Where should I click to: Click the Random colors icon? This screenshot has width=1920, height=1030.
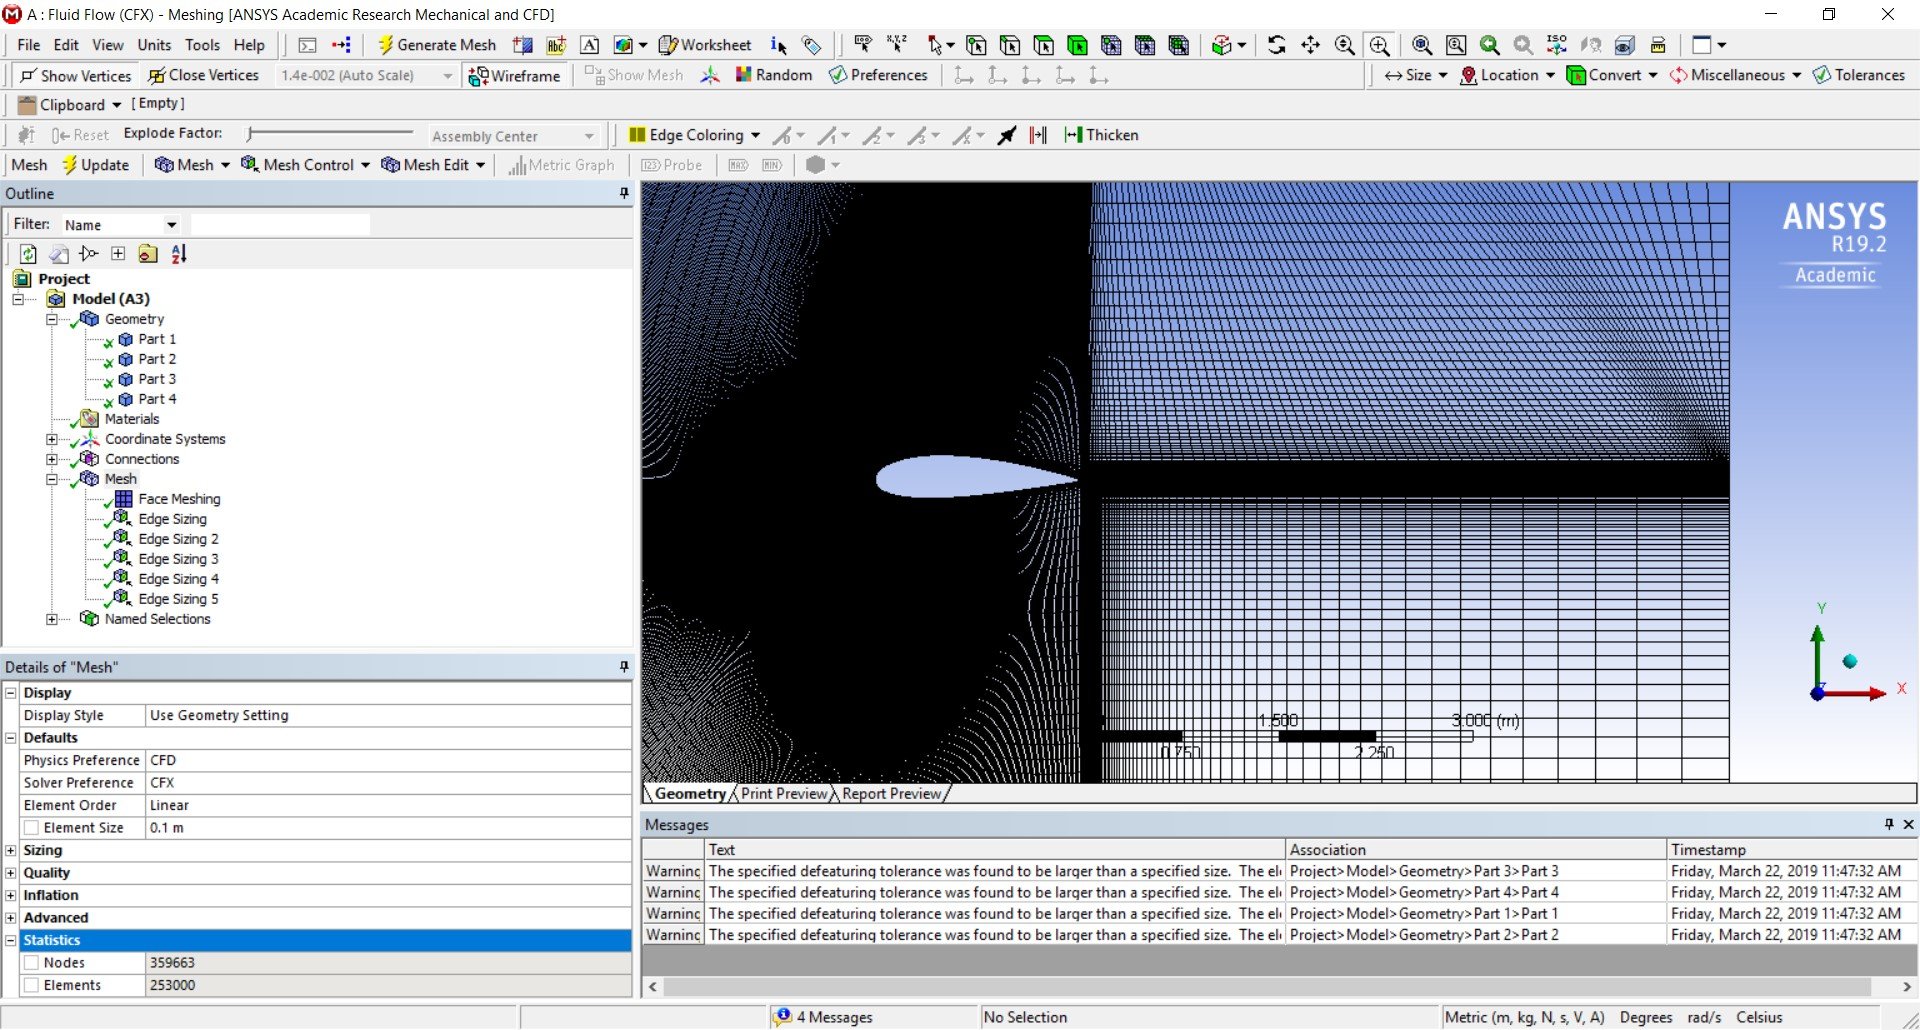tap(773, 75)
